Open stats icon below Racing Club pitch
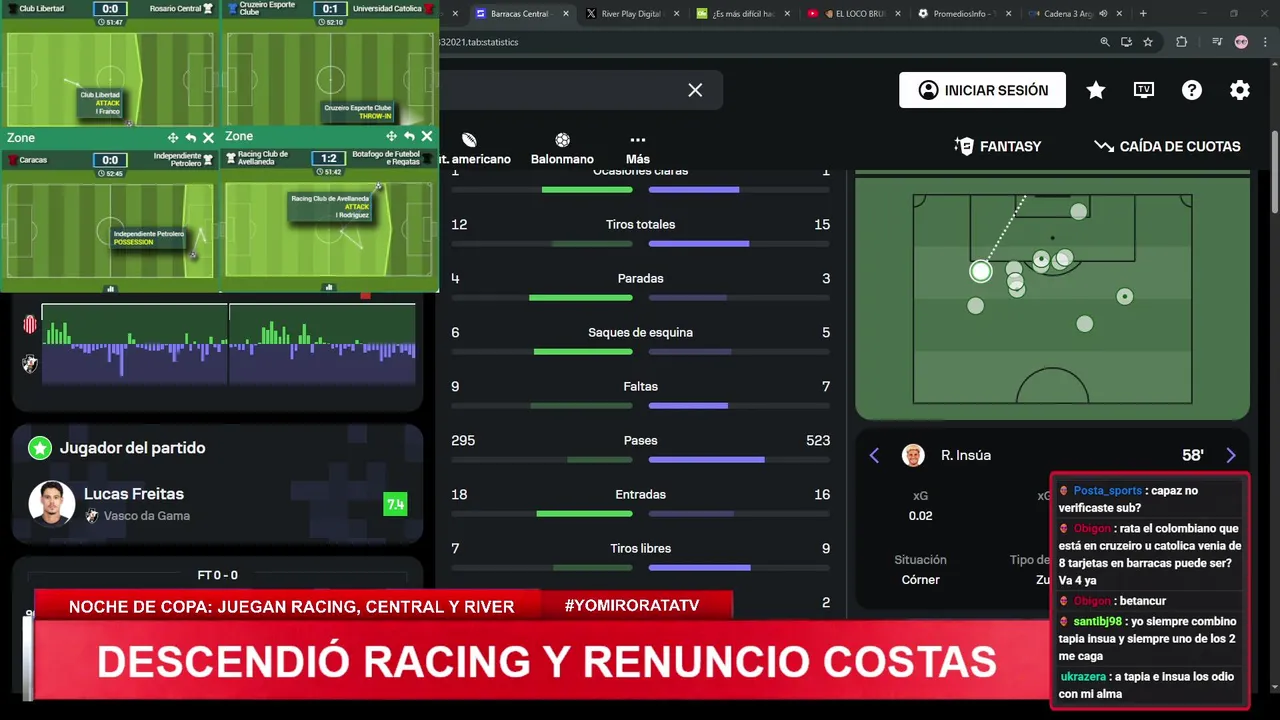This screenshot has width=1280, height=720. tap(329, 288)
